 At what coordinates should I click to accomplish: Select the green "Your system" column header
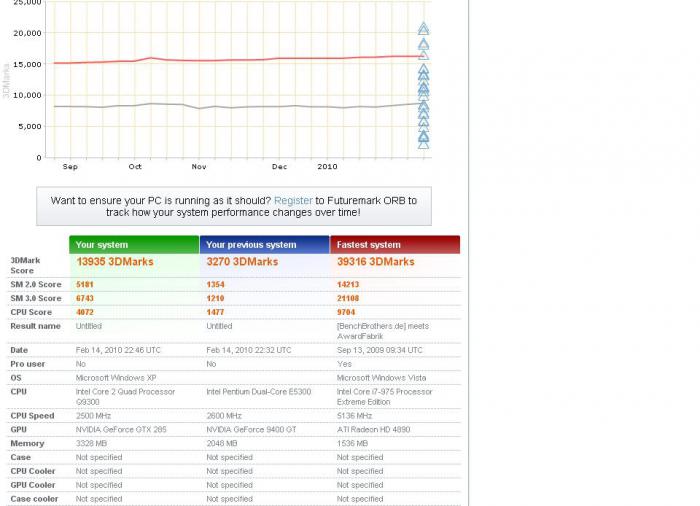coord(134,245)
